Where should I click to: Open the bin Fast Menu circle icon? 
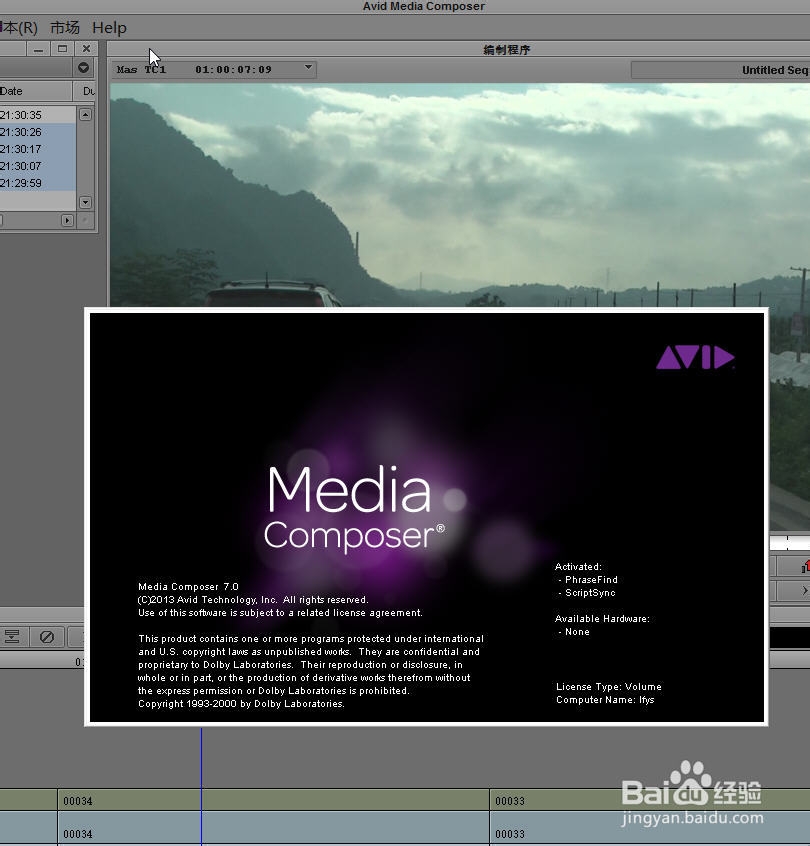[84, 67]
